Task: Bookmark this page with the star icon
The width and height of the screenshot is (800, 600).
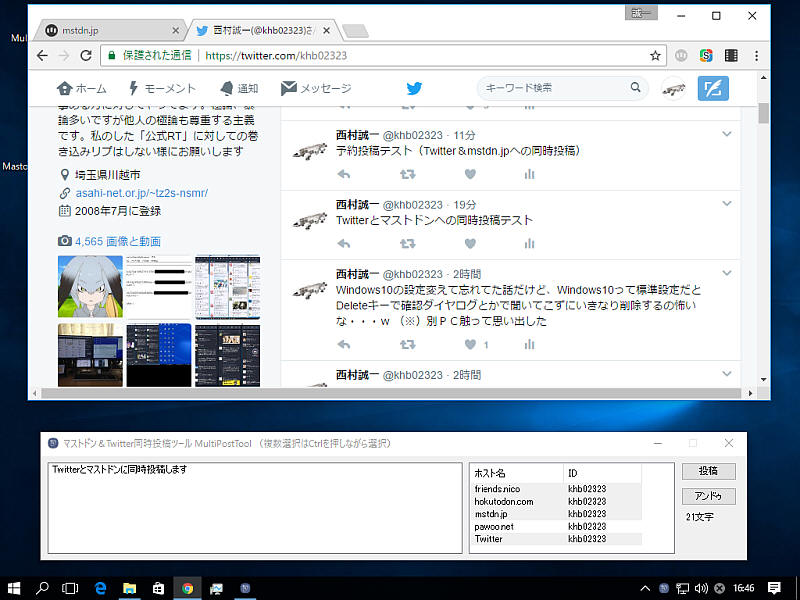Action: click(x=655, y=56)
